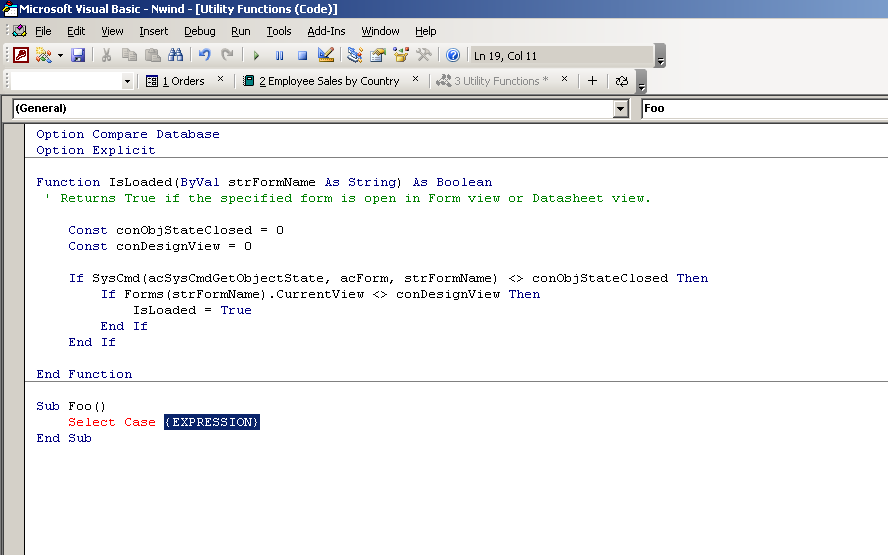Switch to the 1 Orders tab
This screenshot has width=888, height=555.
coord(176,81)
